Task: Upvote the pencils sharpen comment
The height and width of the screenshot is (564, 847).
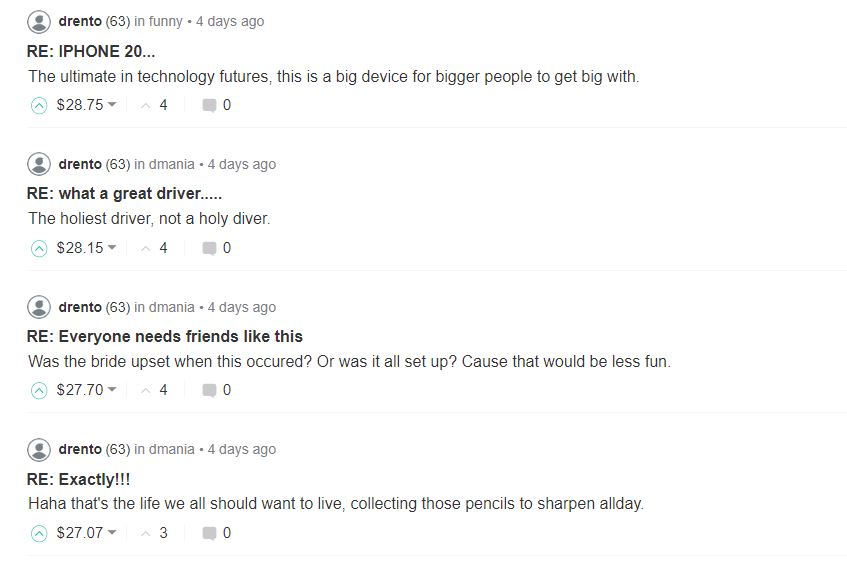Action: (x=39, y=533)
